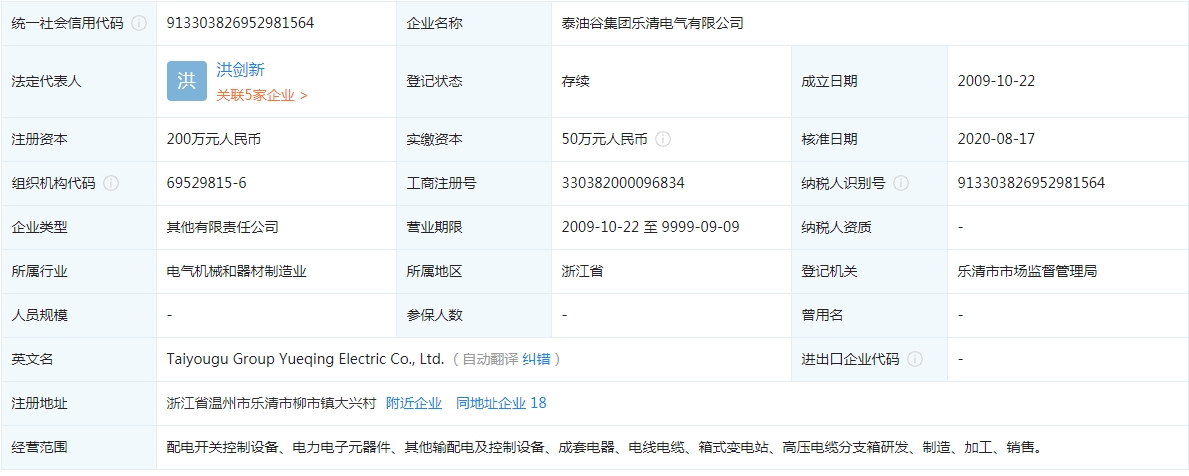
Task: Click the info icon beside 纳税人识别号
Action: point(901,183)
